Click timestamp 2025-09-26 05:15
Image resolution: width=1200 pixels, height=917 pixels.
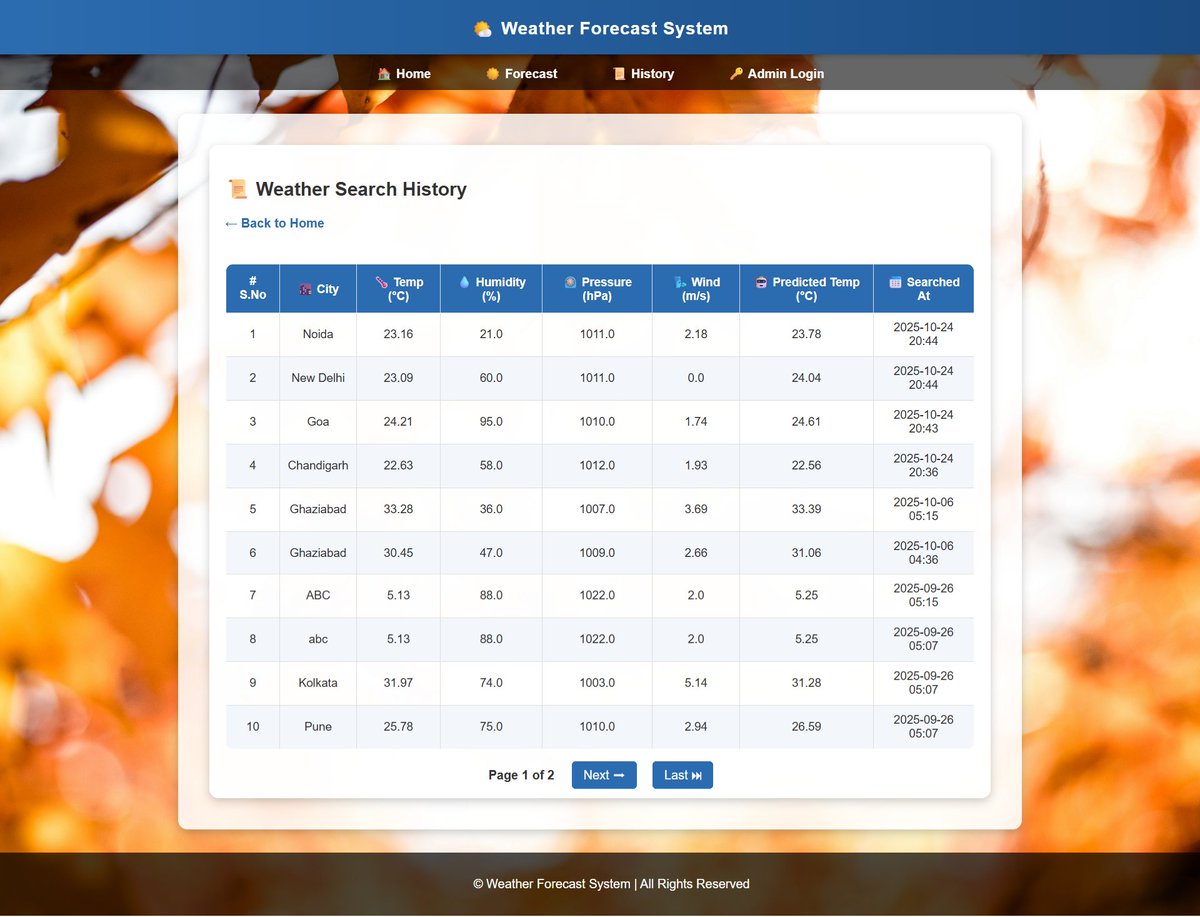pyautogui.click(x=923, y=595)
